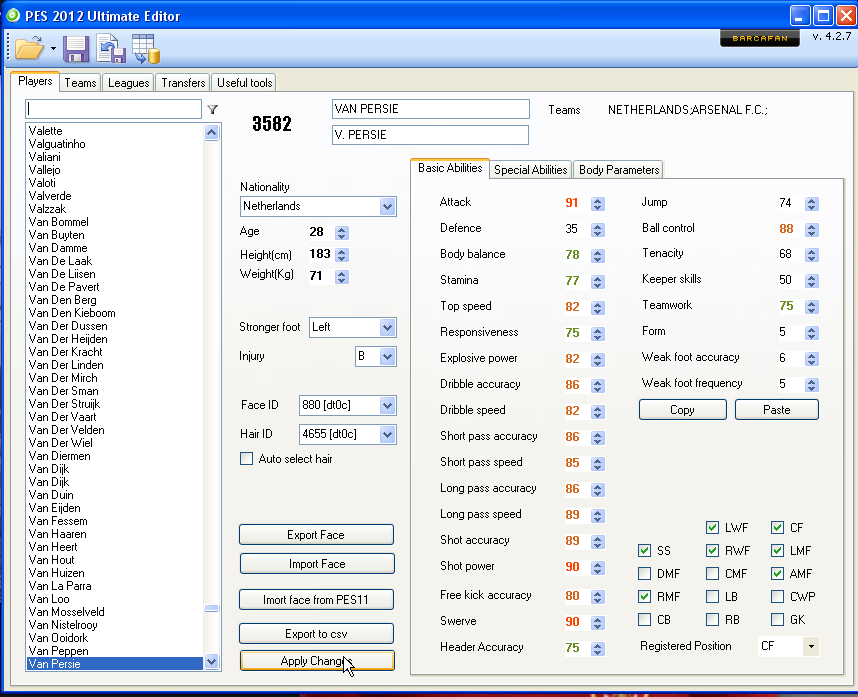Switch to the Leagues tab
The width and height of the screenshot is (858, 697).
pos(129,83)
